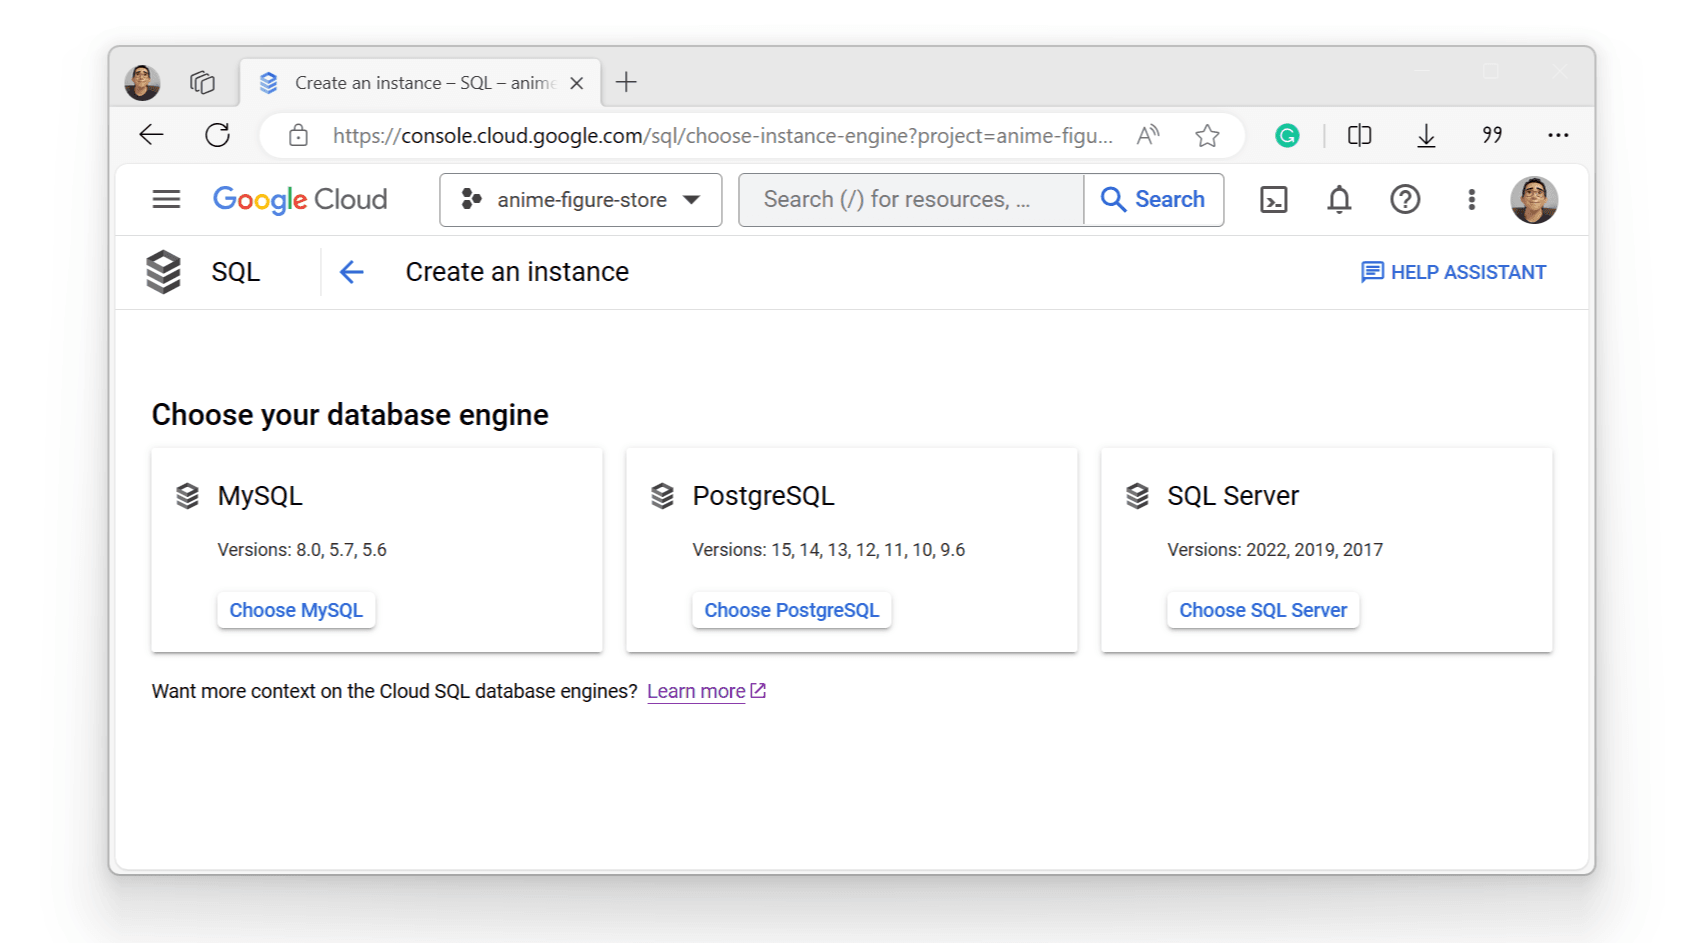Image resolution: width=1707 pixels, height=943 pixels.
Task: Click the browser profile picture in title bar
Action: click(x=142, y=82)
